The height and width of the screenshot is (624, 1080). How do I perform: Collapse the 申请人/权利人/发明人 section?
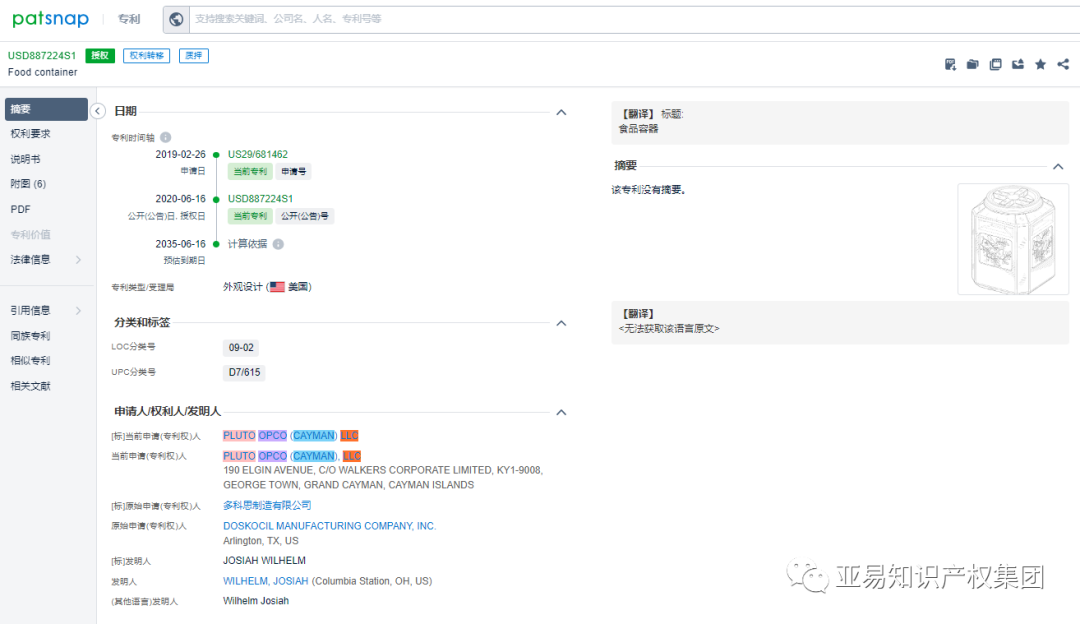561,412
